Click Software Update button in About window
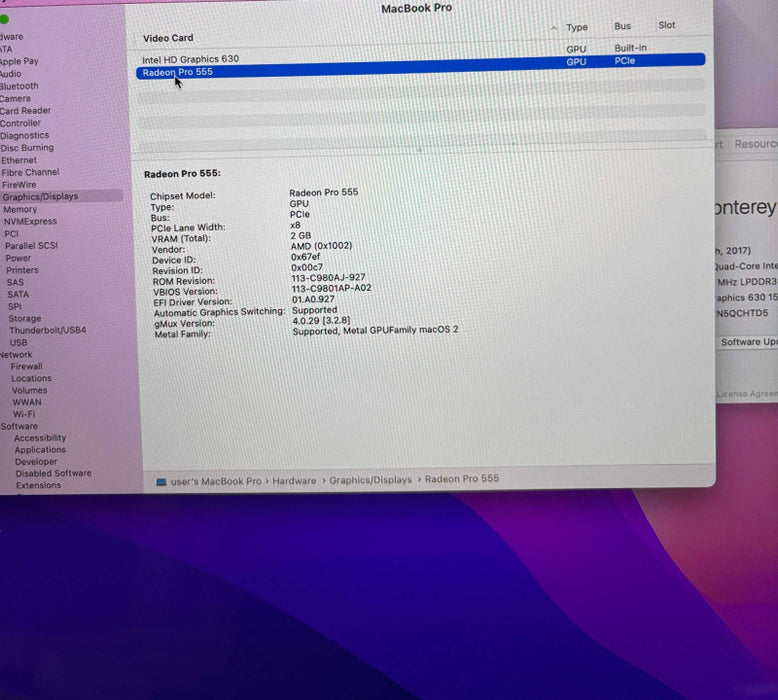This screenshot has height=700, width=778. click(749, 342)
